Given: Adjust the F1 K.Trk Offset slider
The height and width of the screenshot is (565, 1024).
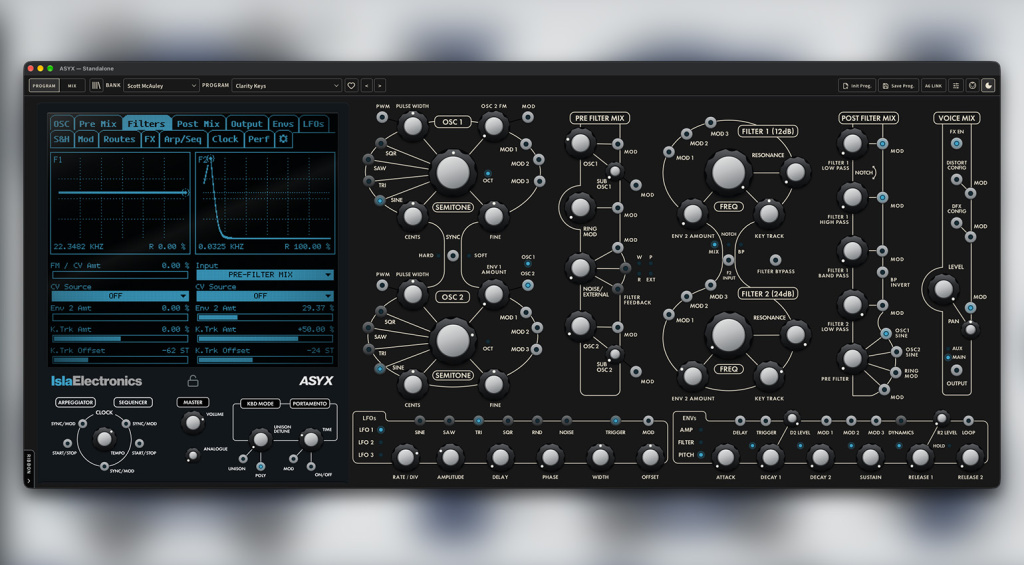Looking at the screenshot, I should 120,360.
